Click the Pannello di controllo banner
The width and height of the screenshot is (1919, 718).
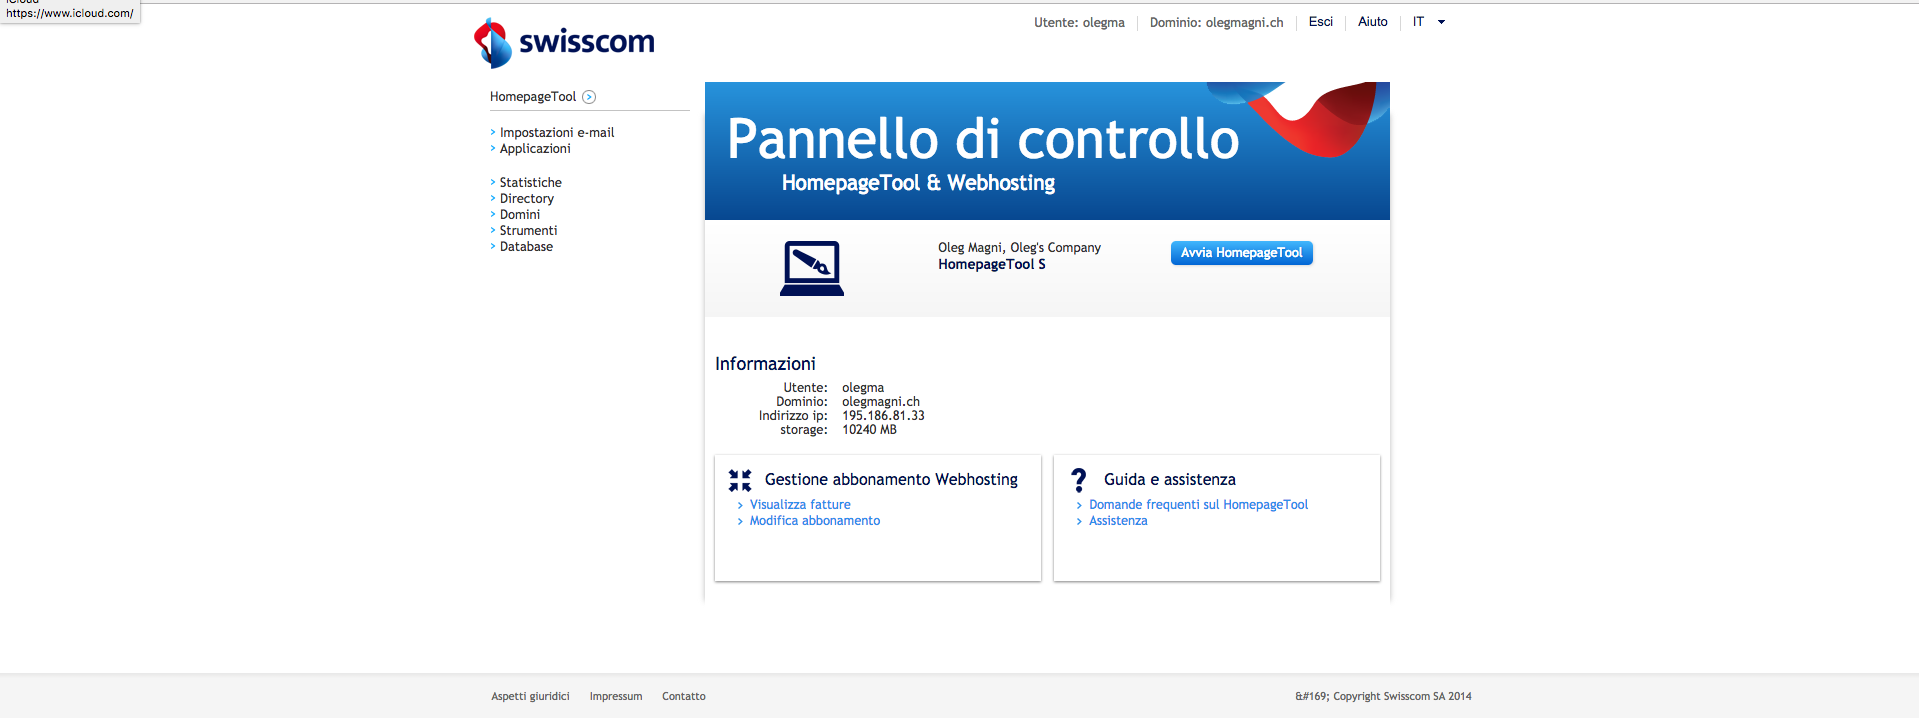point(1047,151)
